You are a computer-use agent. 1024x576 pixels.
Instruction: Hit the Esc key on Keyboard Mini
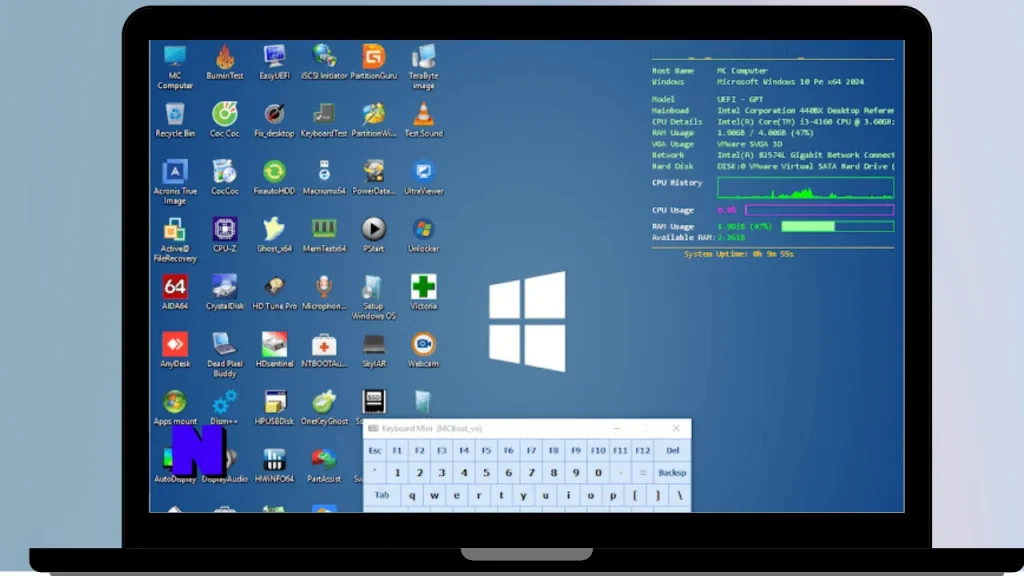click(x=375, y=451)
